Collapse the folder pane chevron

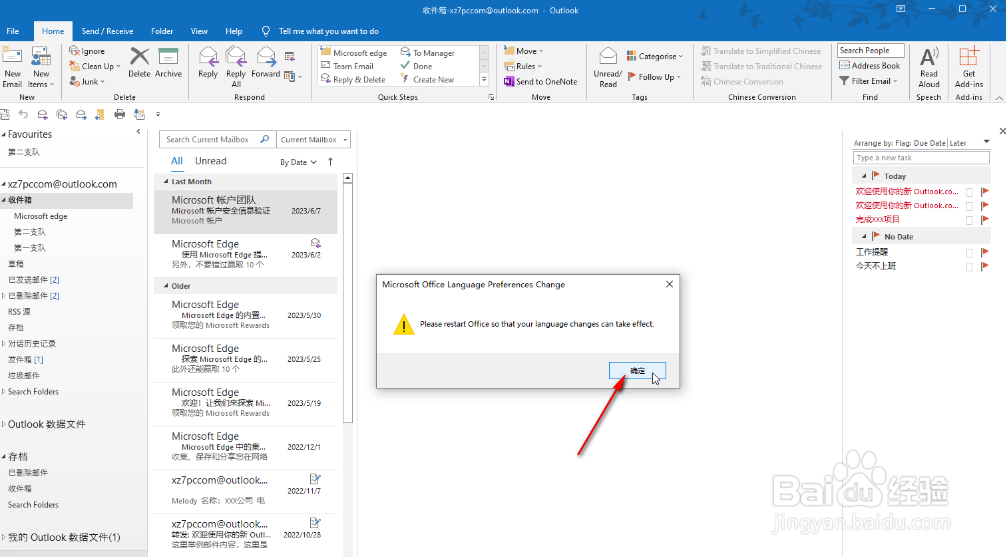point(139,132)
